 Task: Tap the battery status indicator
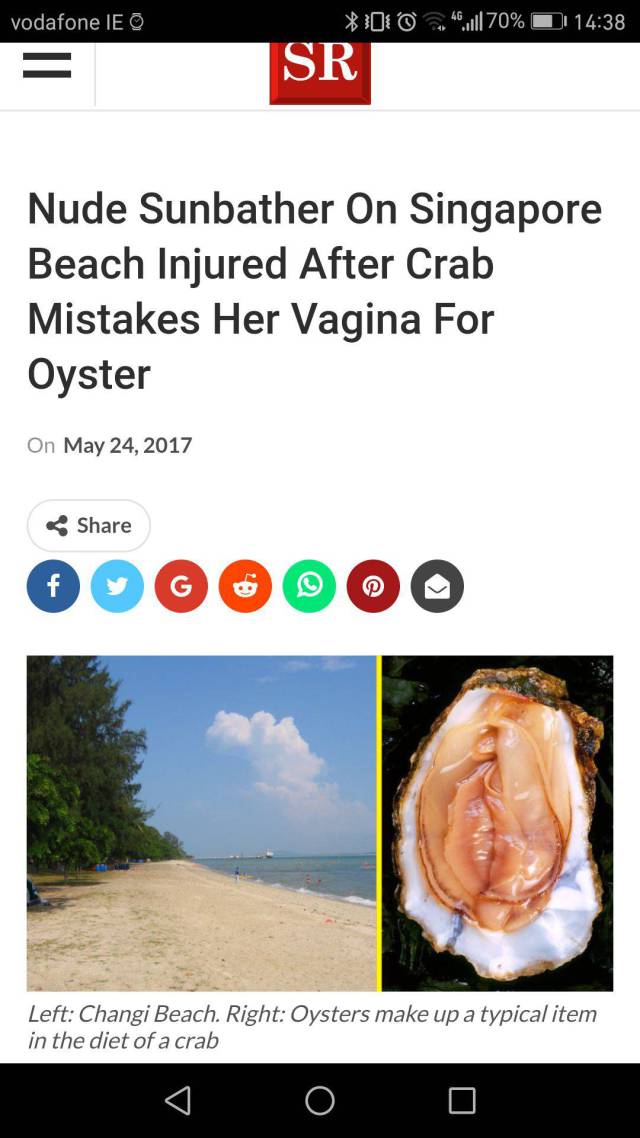pyautogui.click(x=547, y=22)
